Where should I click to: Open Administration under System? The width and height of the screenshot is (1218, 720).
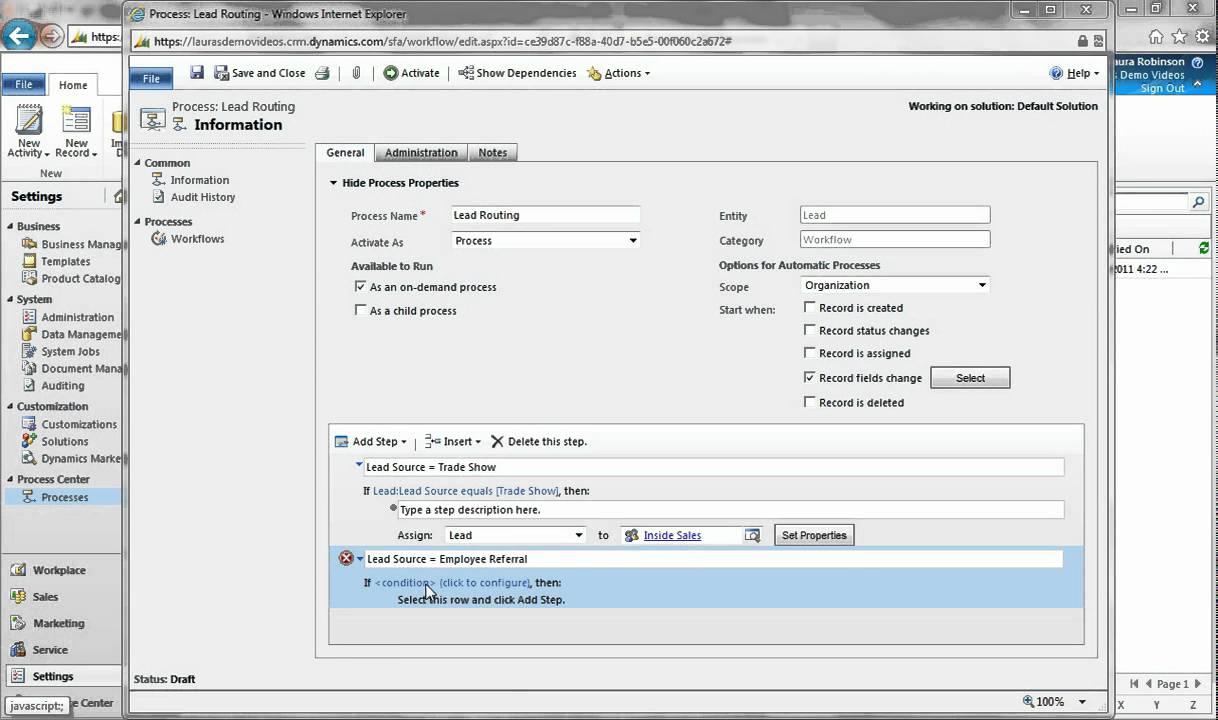78,317
